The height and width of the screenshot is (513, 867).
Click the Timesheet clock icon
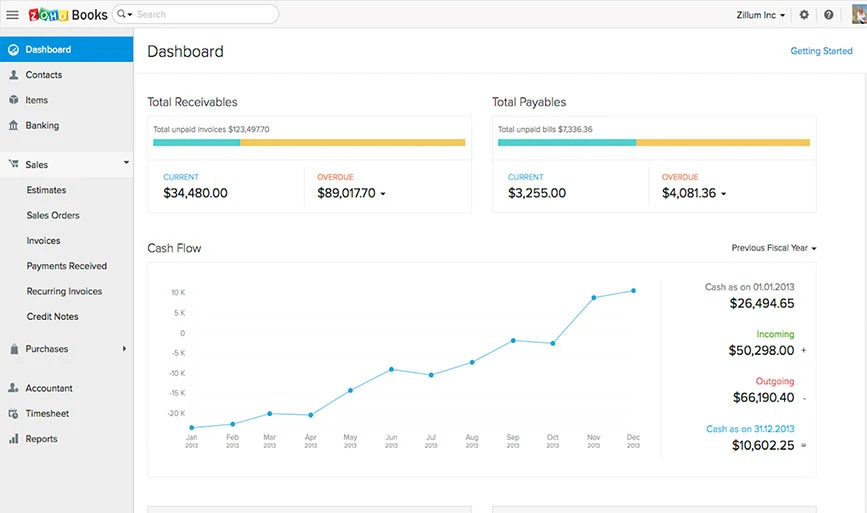coord(14,413)
